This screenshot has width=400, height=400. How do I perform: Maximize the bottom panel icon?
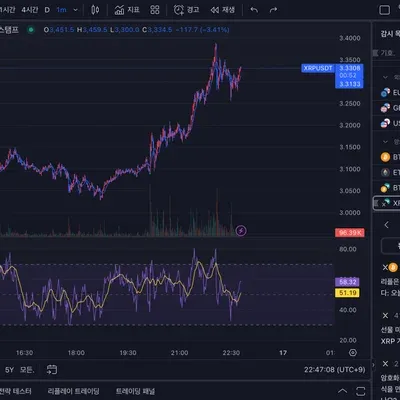[x=360, y=391]
